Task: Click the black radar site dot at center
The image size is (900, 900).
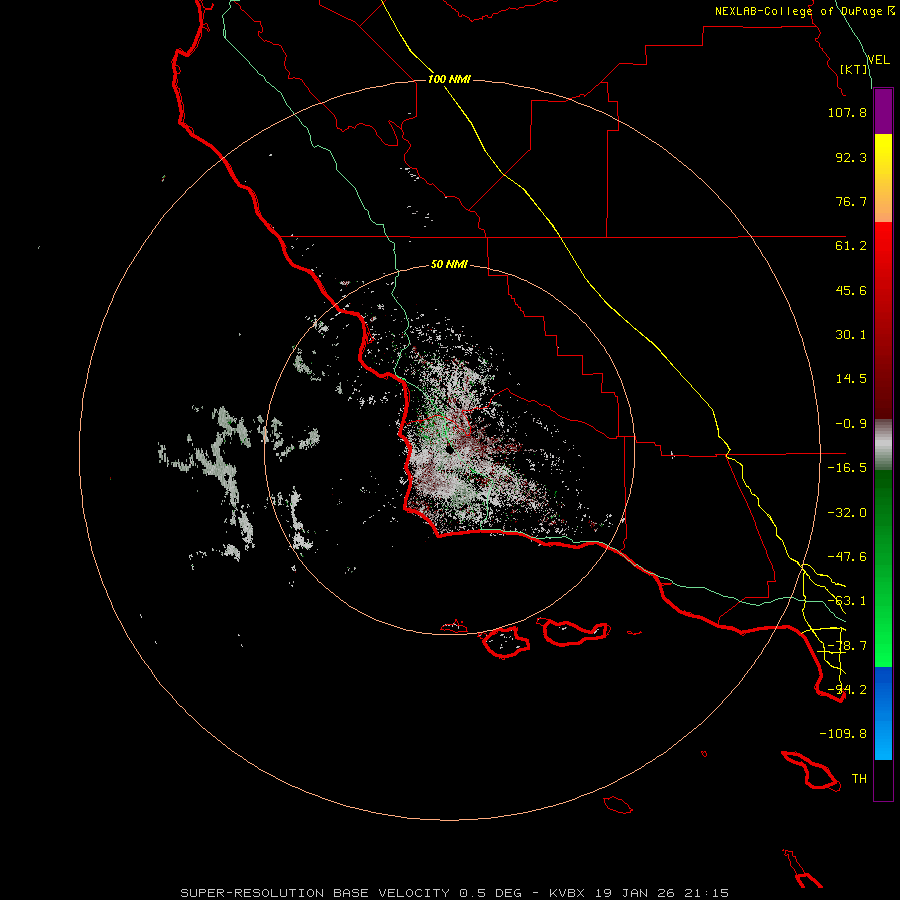Action: coord(449,449)
